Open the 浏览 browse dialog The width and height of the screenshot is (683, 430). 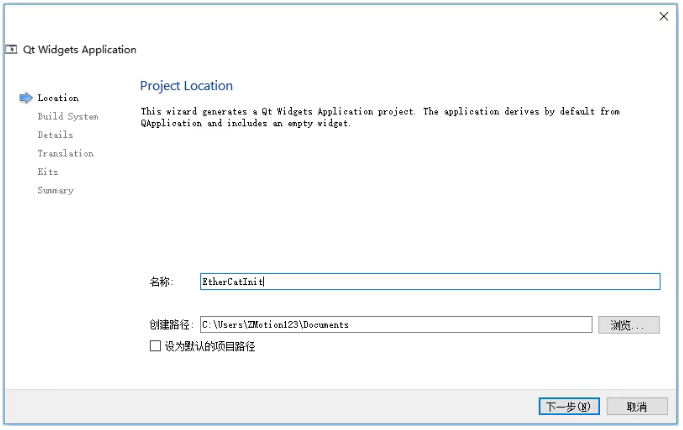click(629, 325)
